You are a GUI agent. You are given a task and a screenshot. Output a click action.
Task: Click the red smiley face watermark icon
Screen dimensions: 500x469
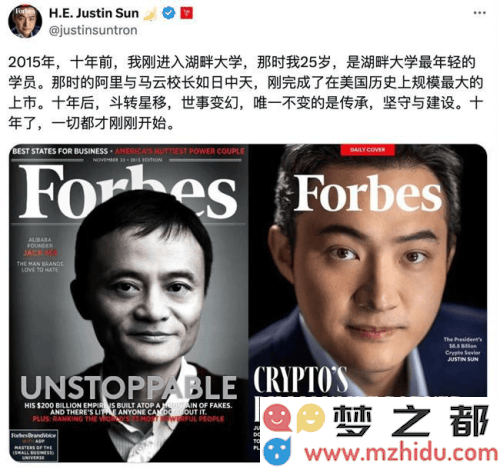click(277, 418)
